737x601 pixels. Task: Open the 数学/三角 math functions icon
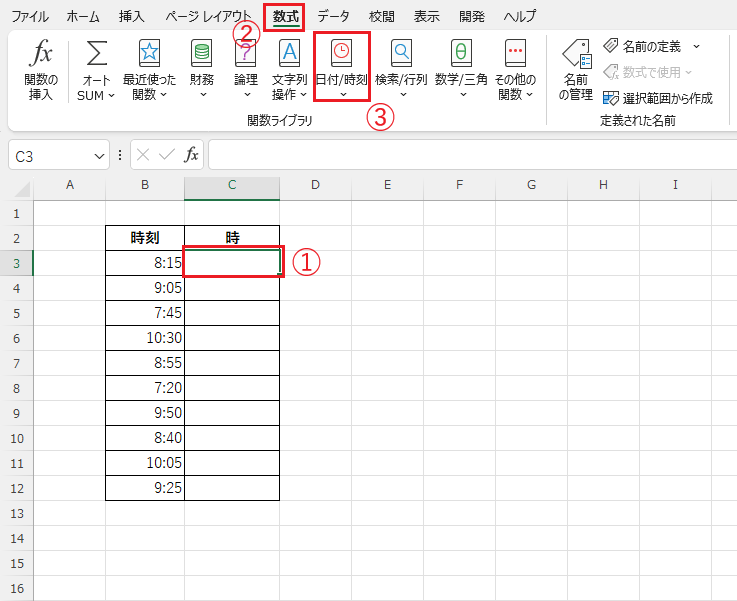[461, 53]
